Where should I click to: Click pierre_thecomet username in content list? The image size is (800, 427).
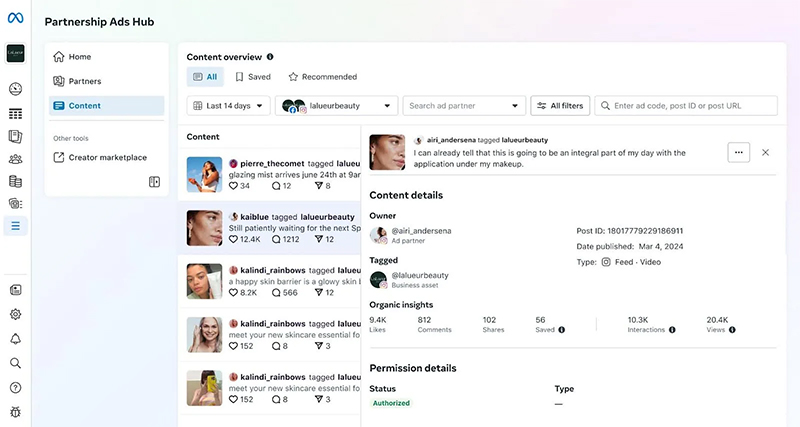tap(272, 163)
